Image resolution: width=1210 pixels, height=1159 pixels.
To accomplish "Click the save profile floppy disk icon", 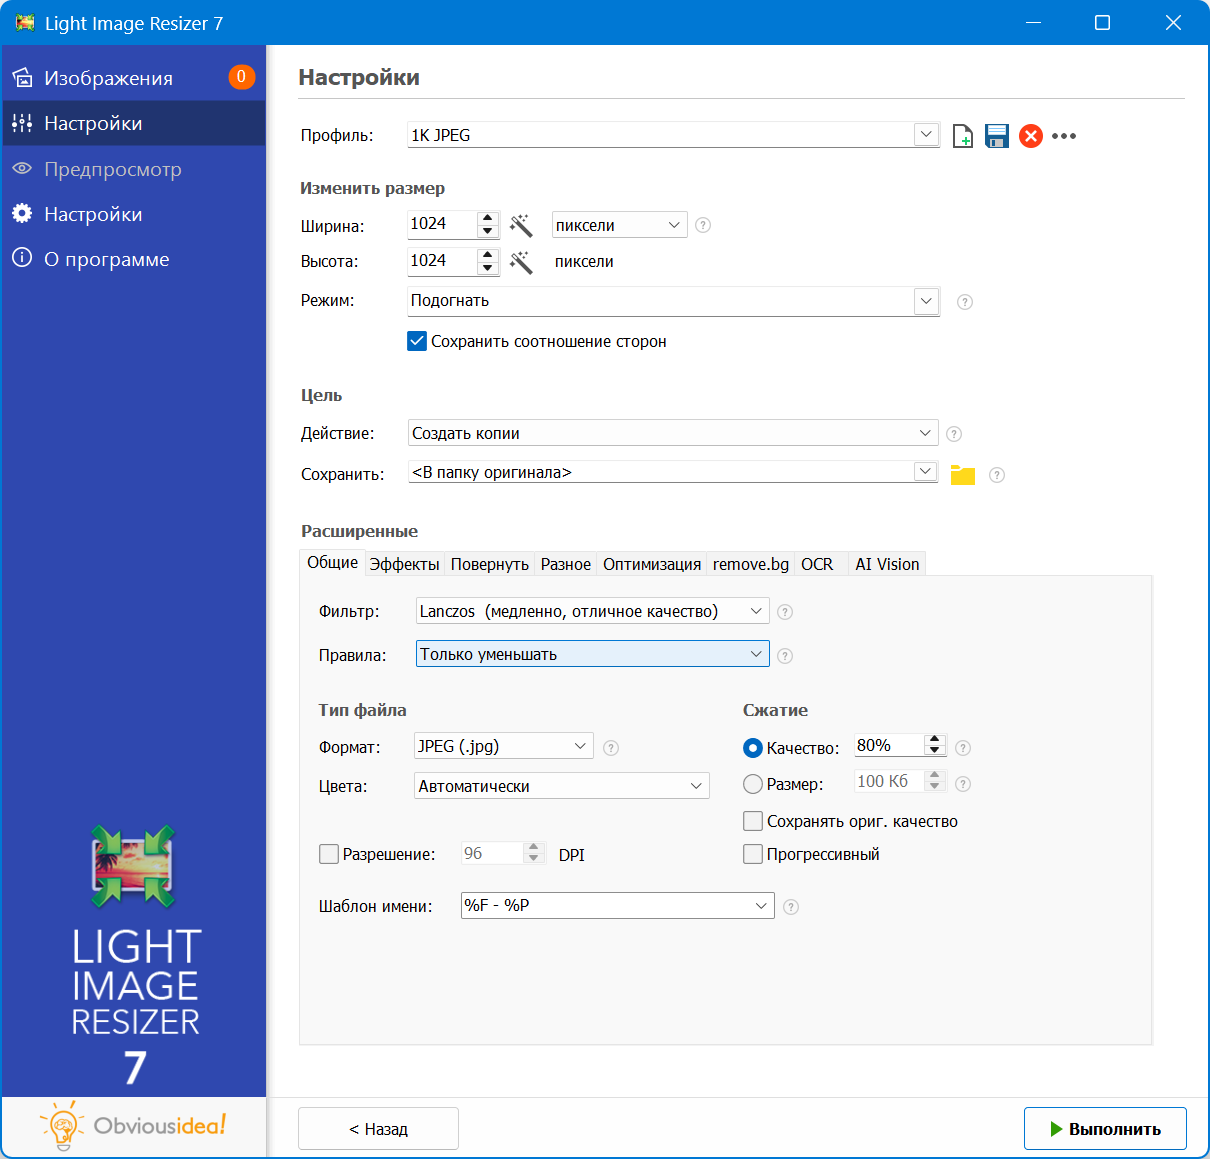I will click(x=997, y=136).
